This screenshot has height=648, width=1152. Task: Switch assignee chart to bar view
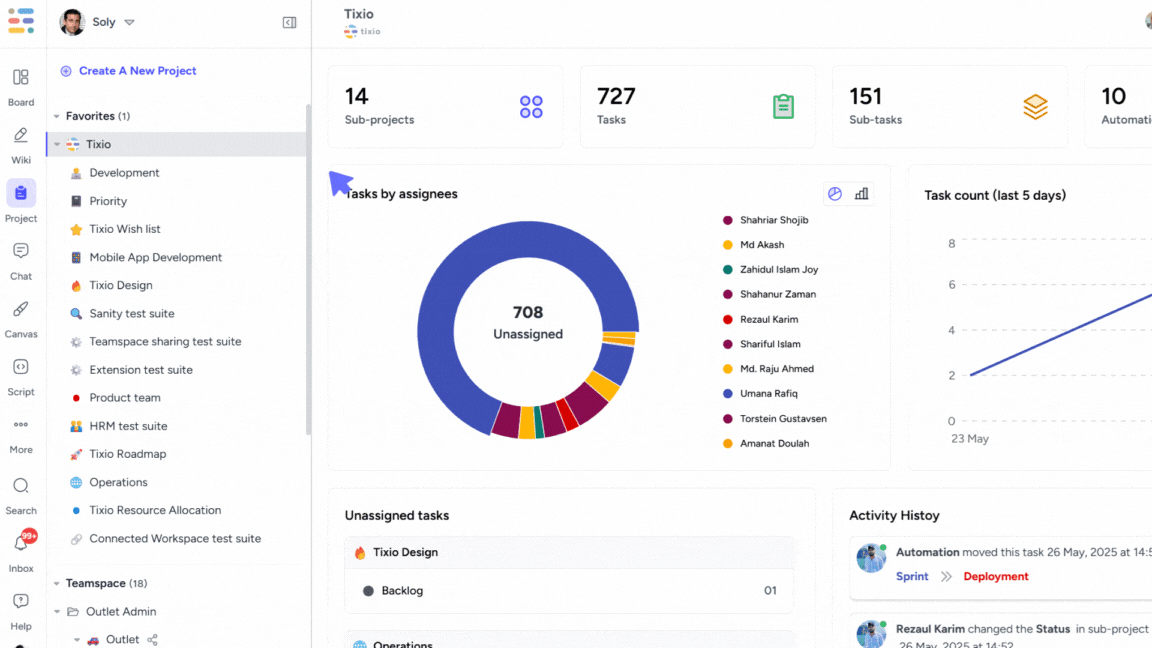click(862, 194)
